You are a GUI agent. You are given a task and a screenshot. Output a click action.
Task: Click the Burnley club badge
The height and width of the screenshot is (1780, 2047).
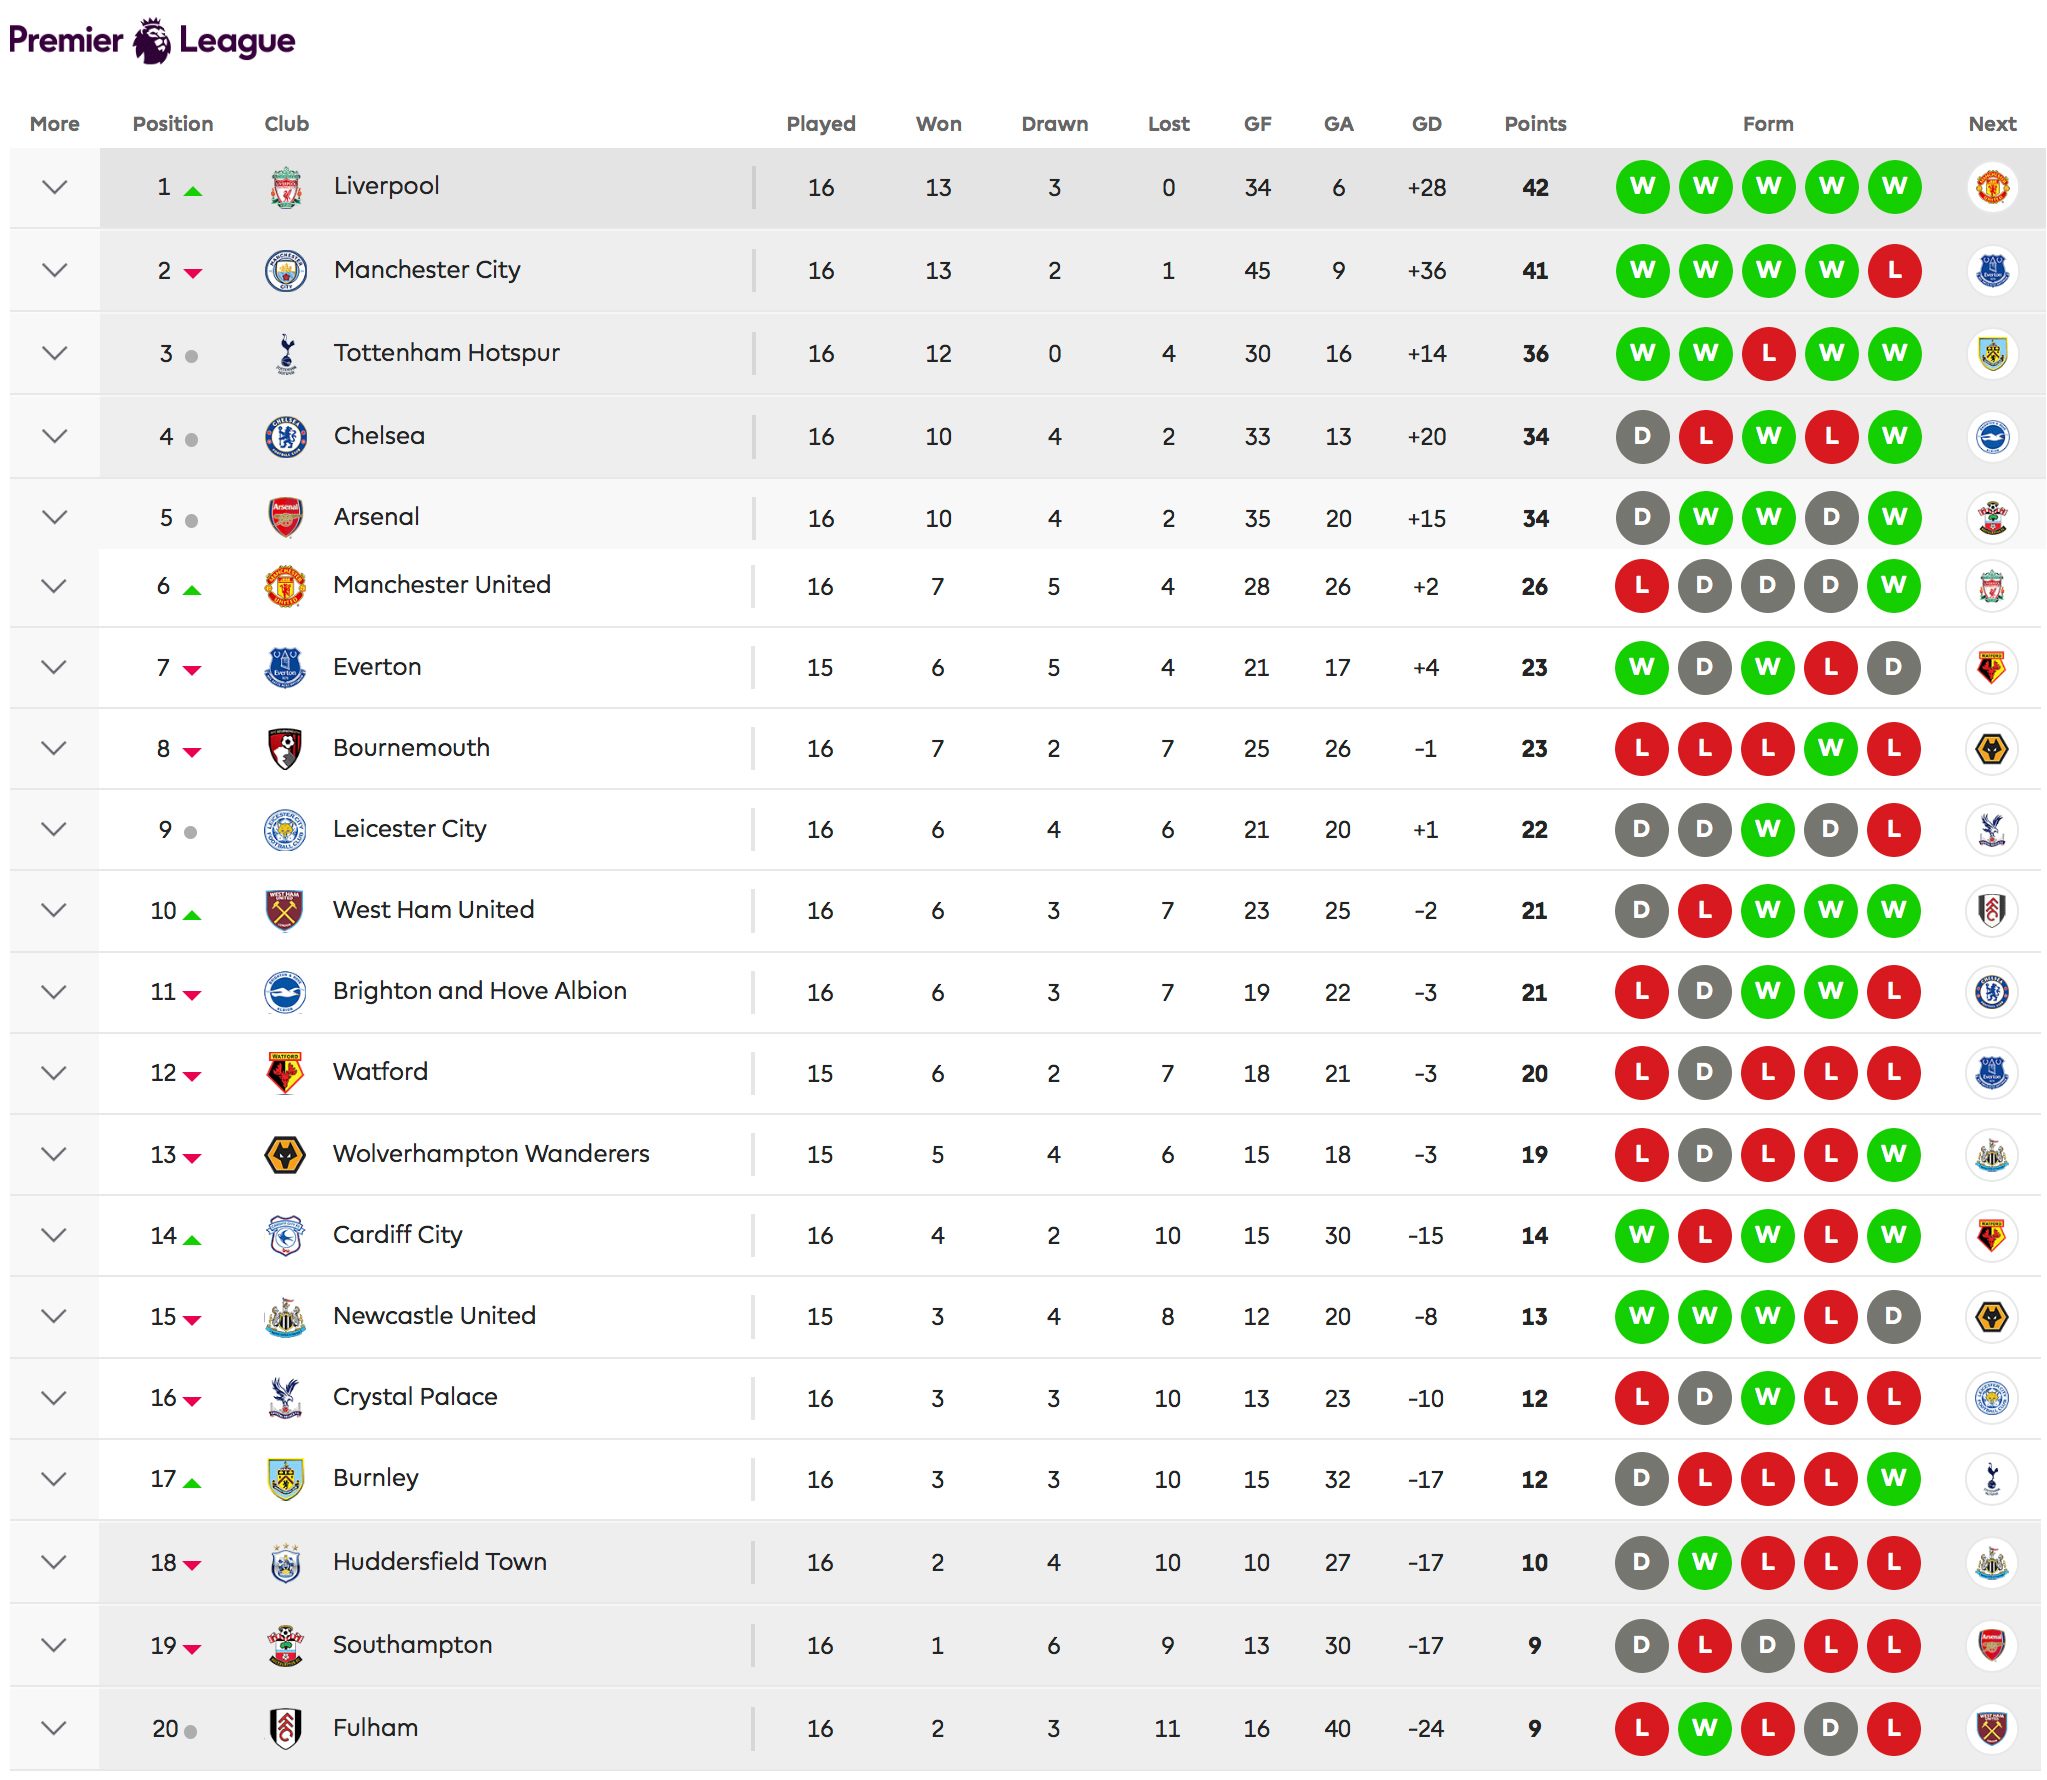pyautogui.click(x=285, y=1478)
